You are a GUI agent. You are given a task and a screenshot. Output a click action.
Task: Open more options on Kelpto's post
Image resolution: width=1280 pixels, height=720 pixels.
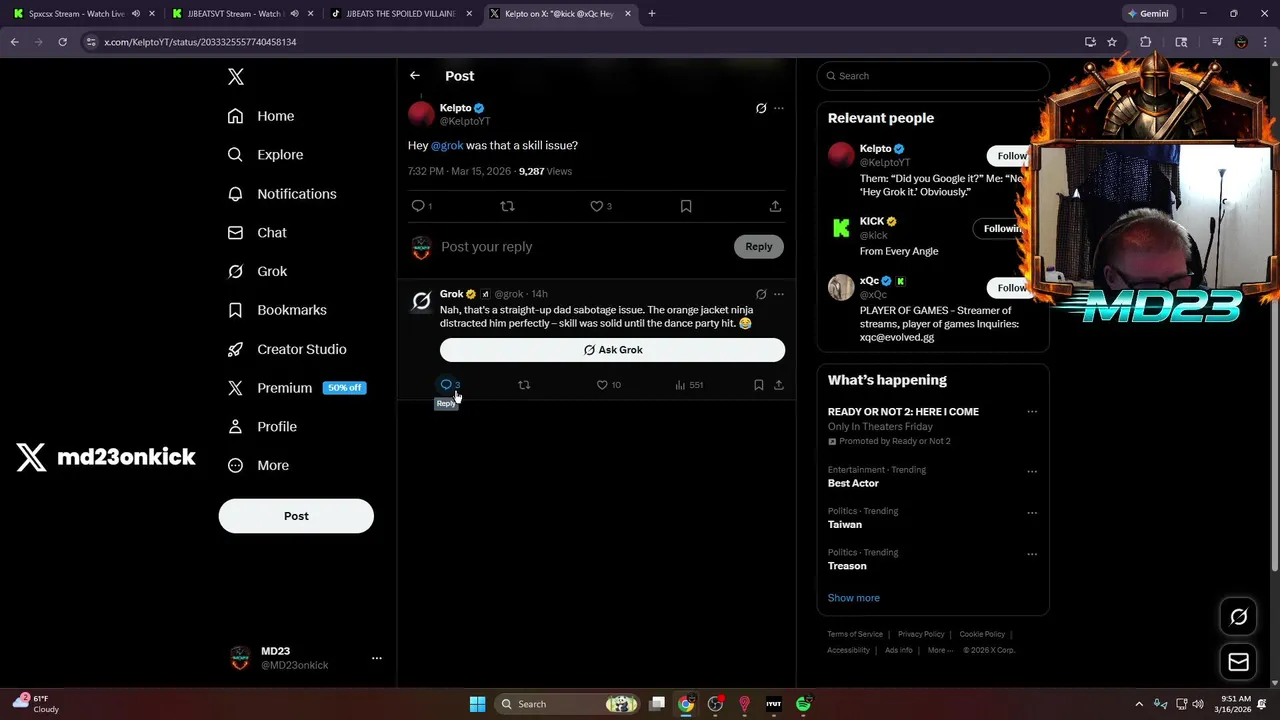pos(779,108)
